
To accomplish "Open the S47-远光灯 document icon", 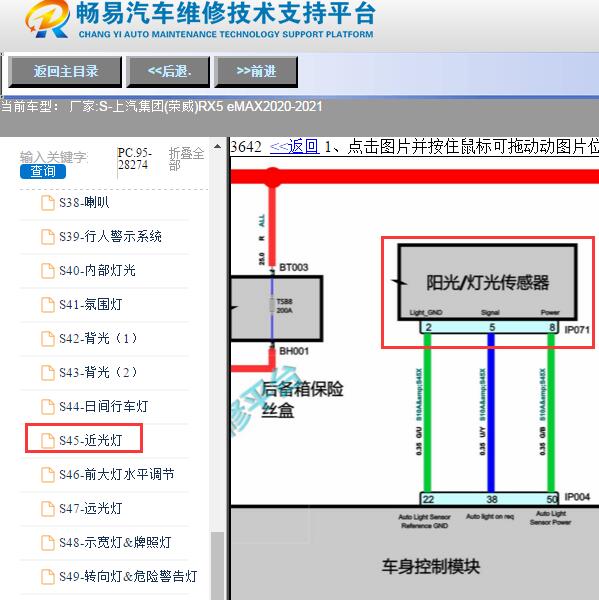I will 48,509.
